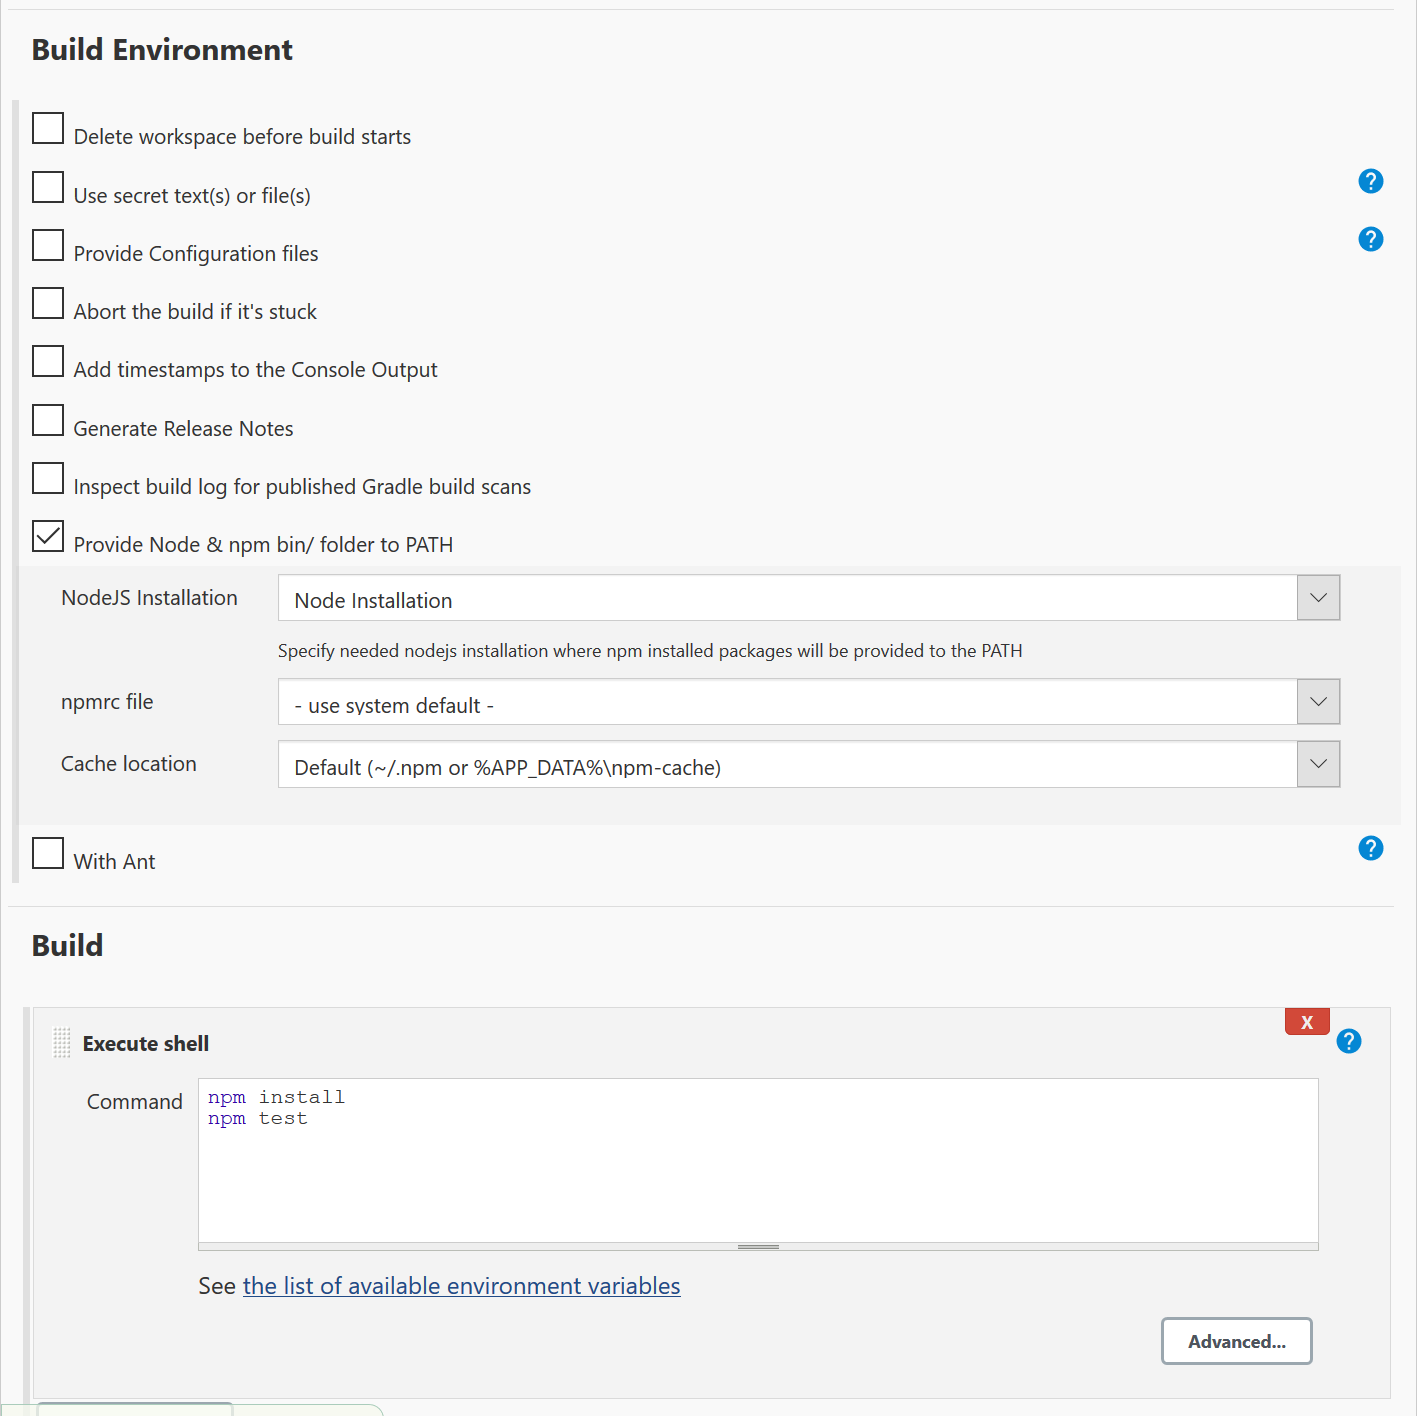Open help icon for With Ant
Viewport: 1419px width, 1416px height.
tap(1370, 848)
